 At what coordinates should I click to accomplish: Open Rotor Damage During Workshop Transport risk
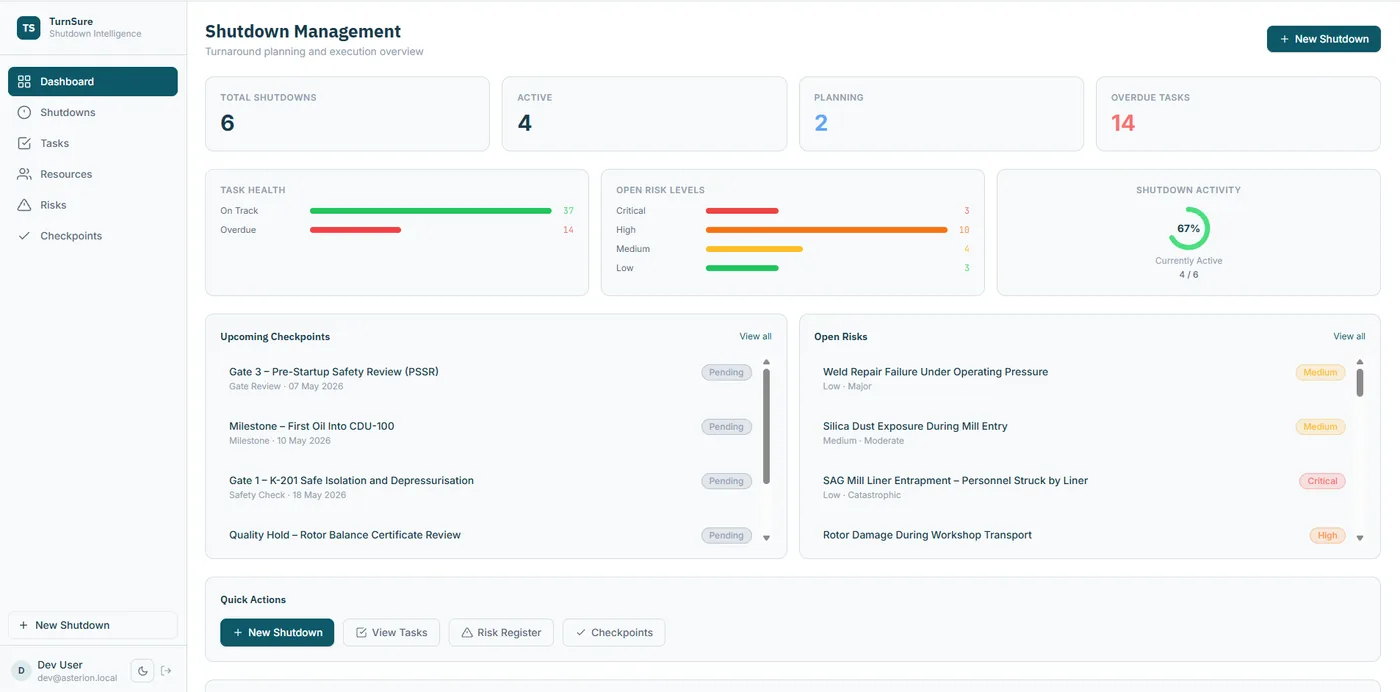[1083, 536]
